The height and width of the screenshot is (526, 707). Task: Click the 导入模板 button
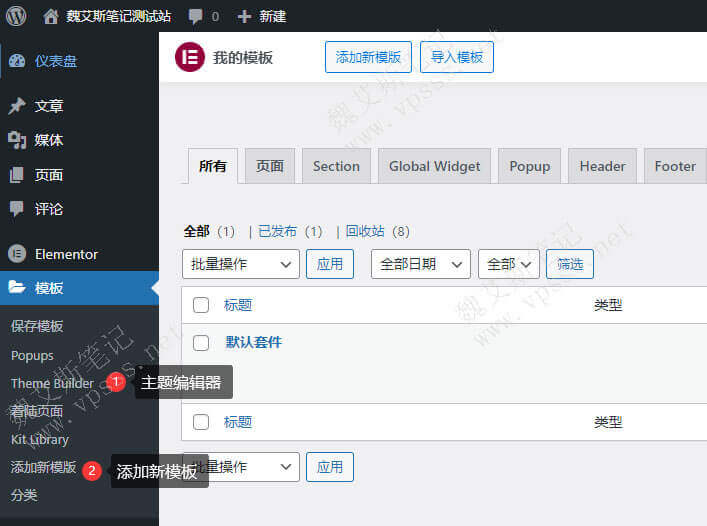(457, 57)
